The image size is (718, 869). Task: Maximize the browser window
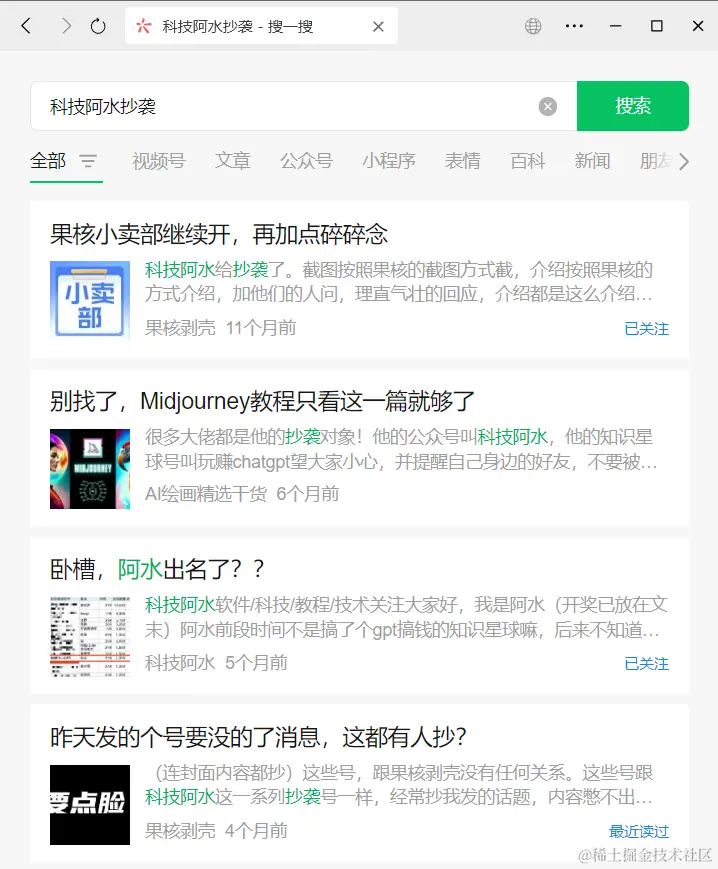657,26
